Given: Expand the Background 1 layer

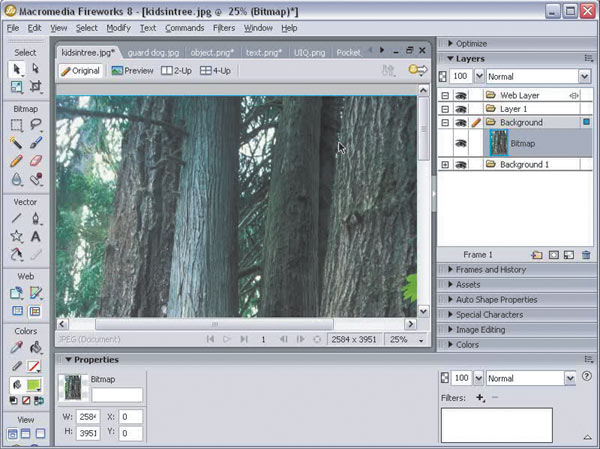Looking at the screenshot, I should (445, 165).
